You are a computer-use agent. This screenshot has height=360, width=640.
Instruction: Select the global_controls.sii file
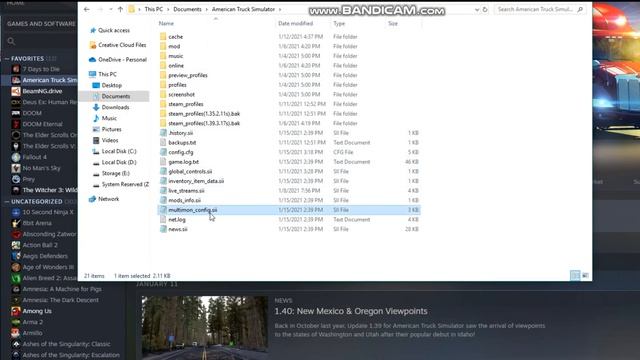[190, 171]
